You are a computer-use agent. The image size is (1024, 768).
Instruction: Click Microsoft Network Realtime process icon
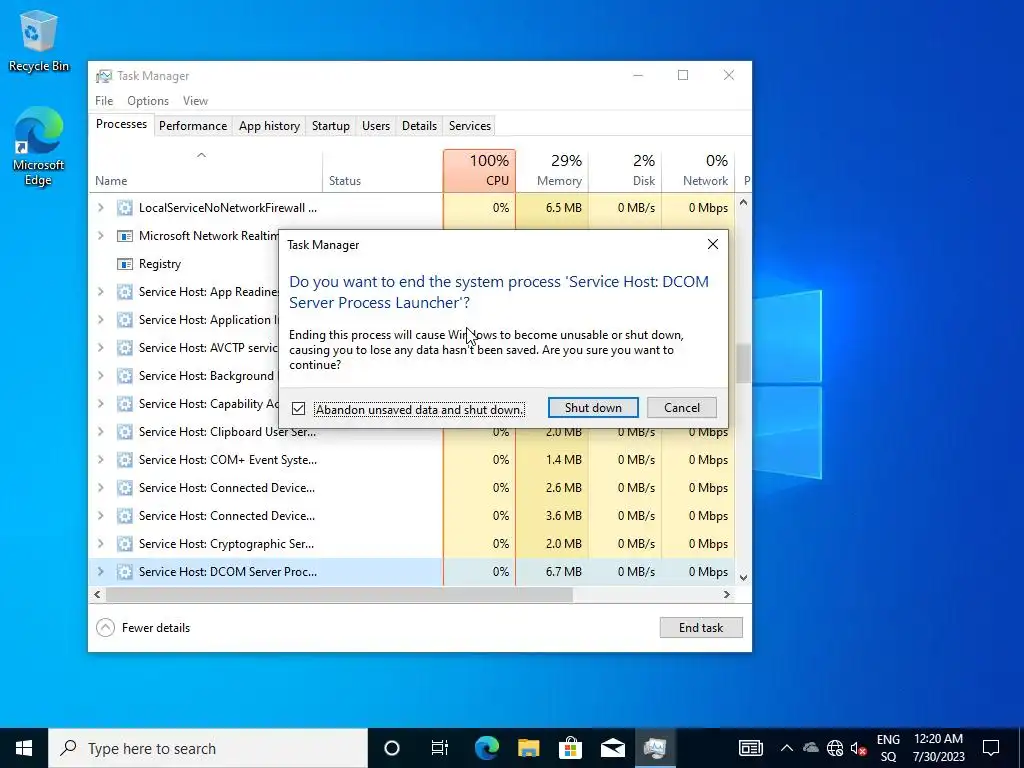pos(124,236)
